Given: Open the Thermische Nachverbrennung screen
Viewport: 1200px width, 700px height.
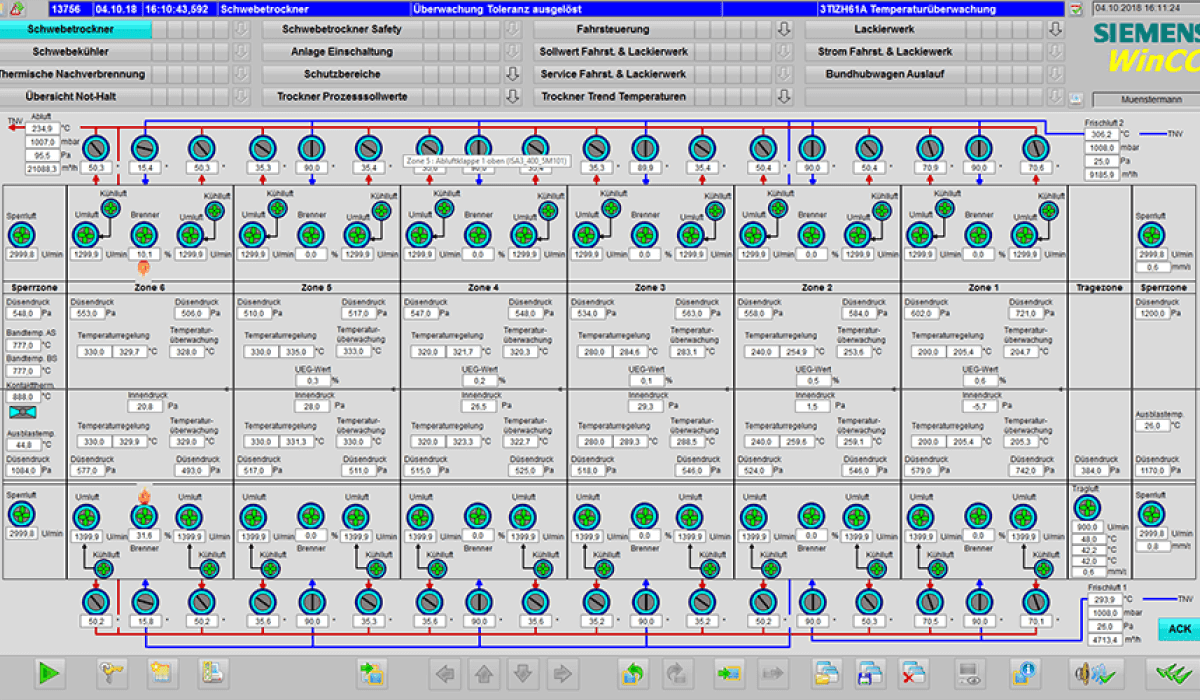Looking at the screenshot, I should pos(70,74).
